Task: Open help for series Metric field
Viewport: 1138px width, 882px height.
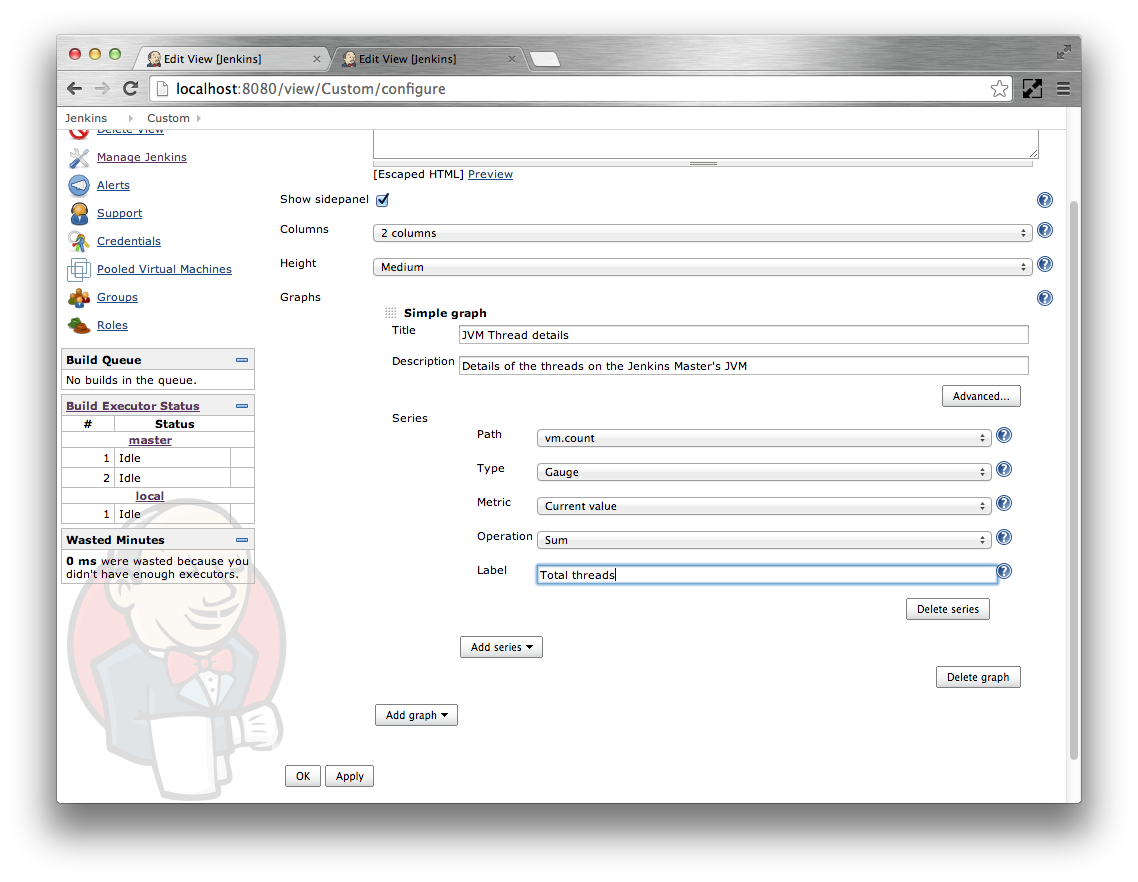Action: click(x=1004, y=503)
